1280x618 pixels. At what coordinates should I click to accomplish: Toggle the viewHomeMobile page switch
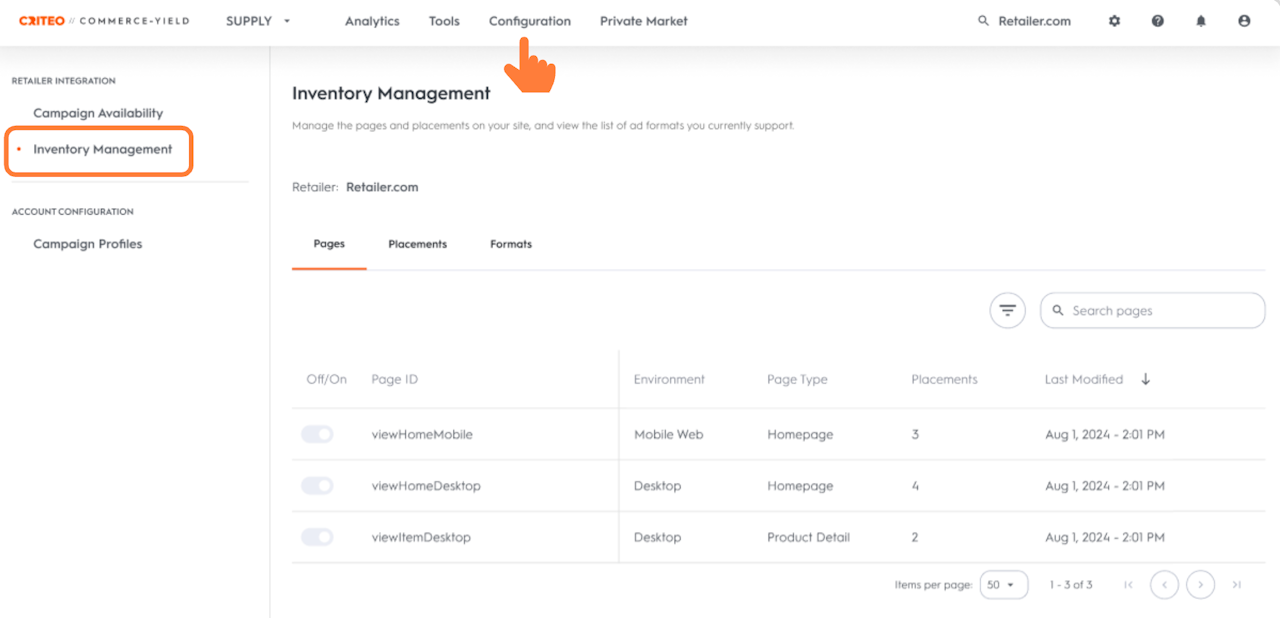point(317,434)
